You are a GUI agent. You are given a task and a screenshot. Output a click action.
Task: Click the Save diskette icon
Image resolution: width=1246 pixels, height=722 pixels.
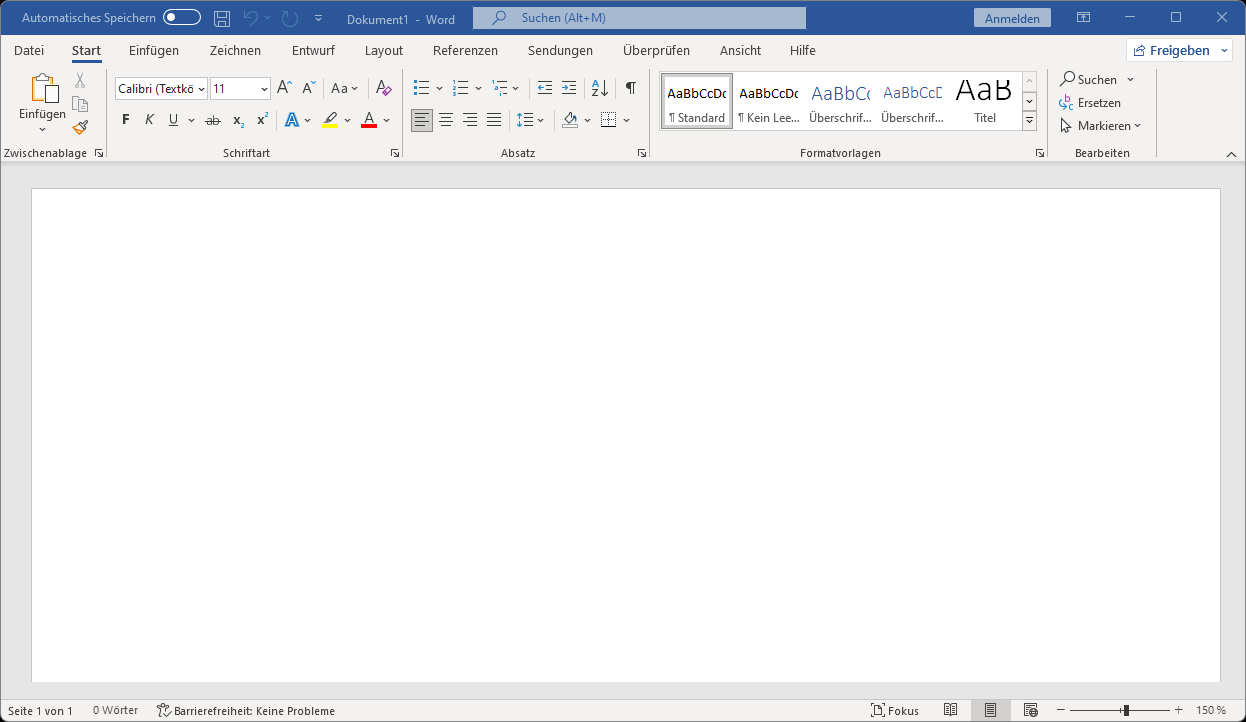point(222,18)
